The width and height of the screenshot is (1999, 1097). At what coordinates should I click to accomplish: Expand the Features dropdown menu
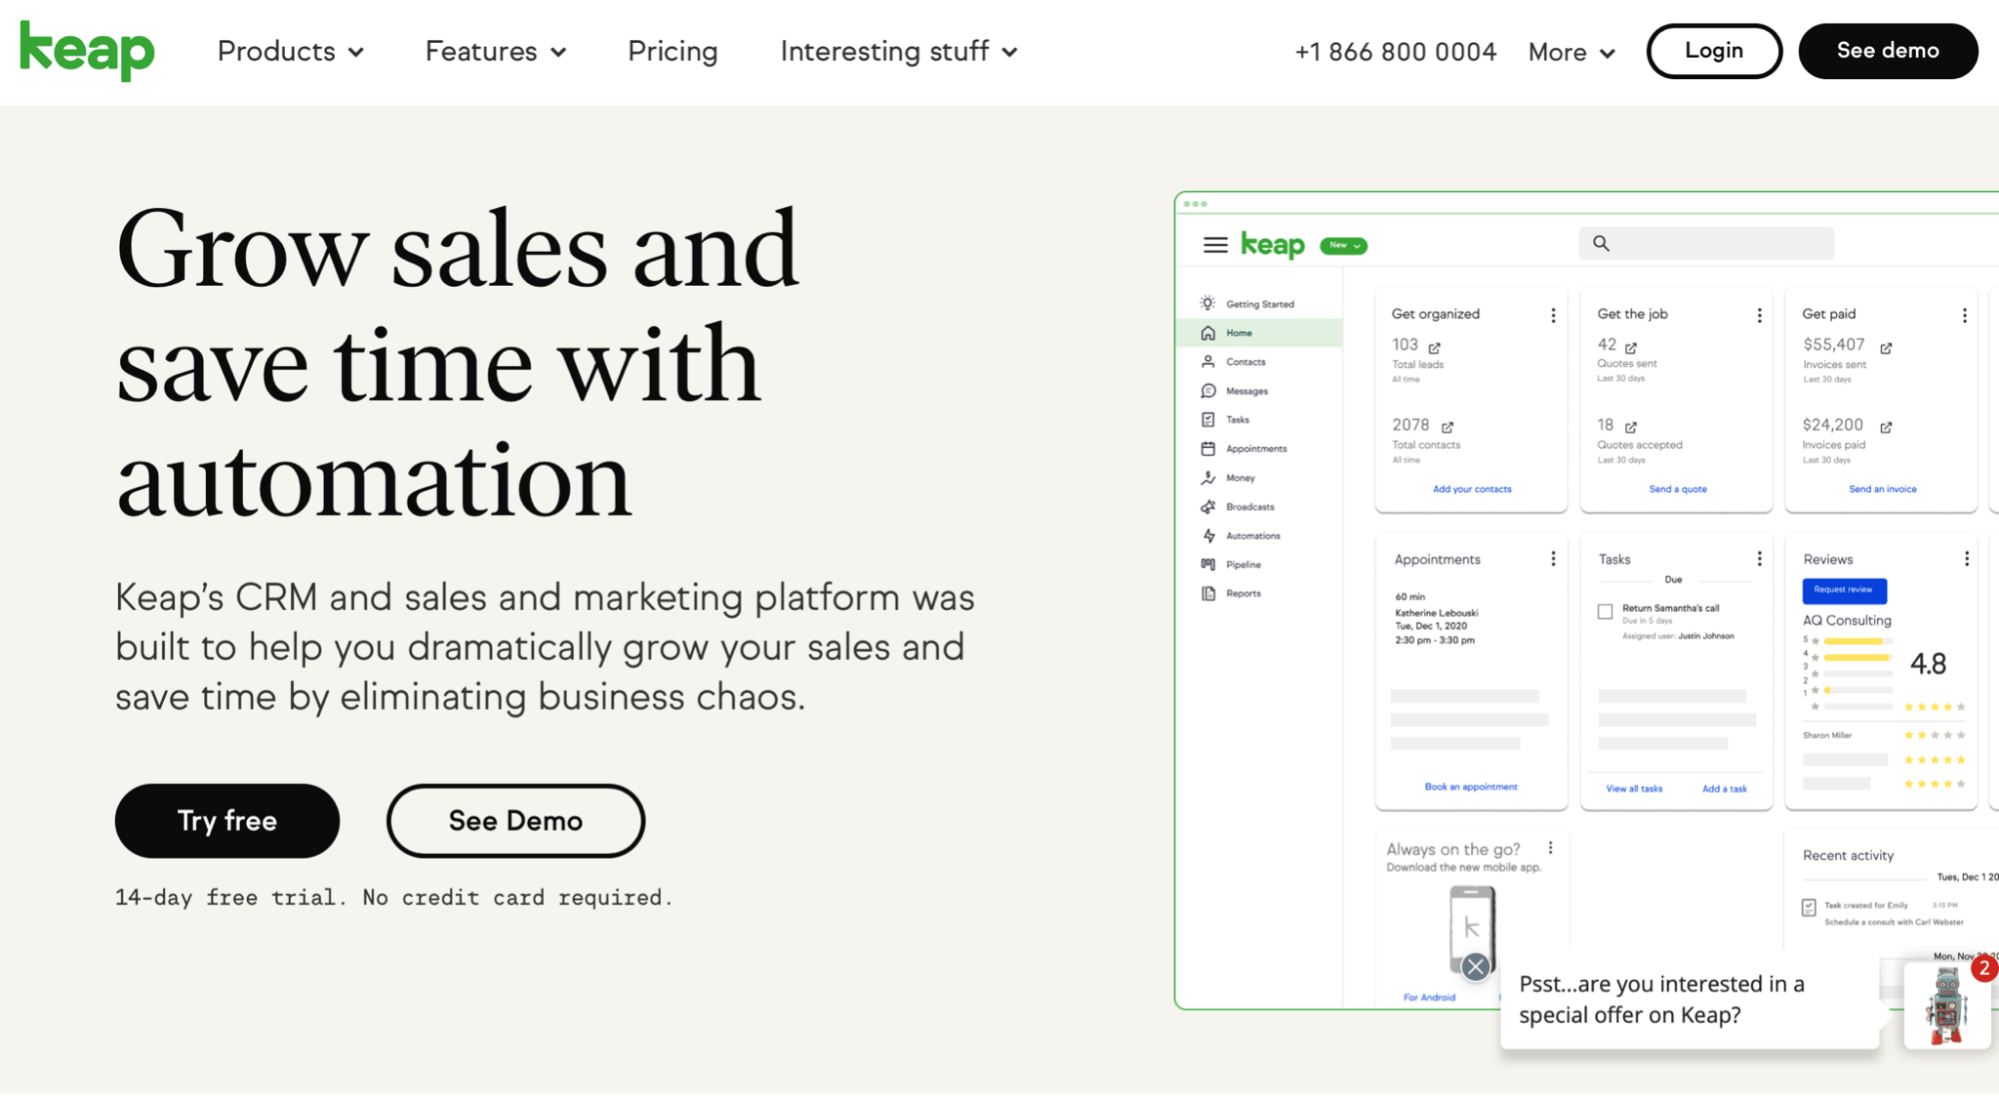(x=496, y=51)
